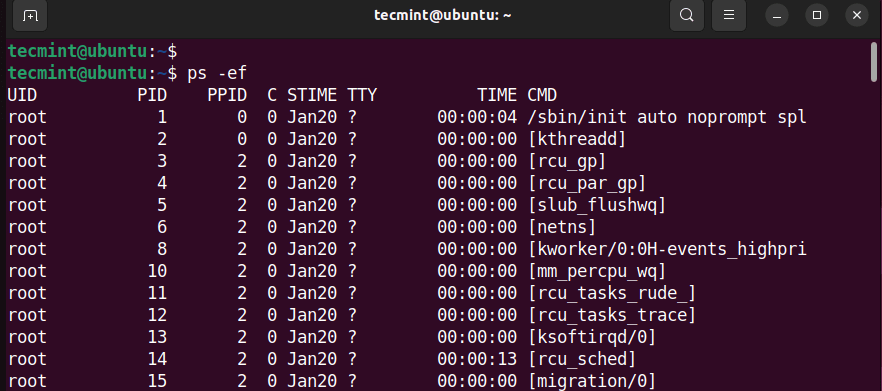
Task: Click the [rcu_sched] process entry
Action: (x=582, y=358)
